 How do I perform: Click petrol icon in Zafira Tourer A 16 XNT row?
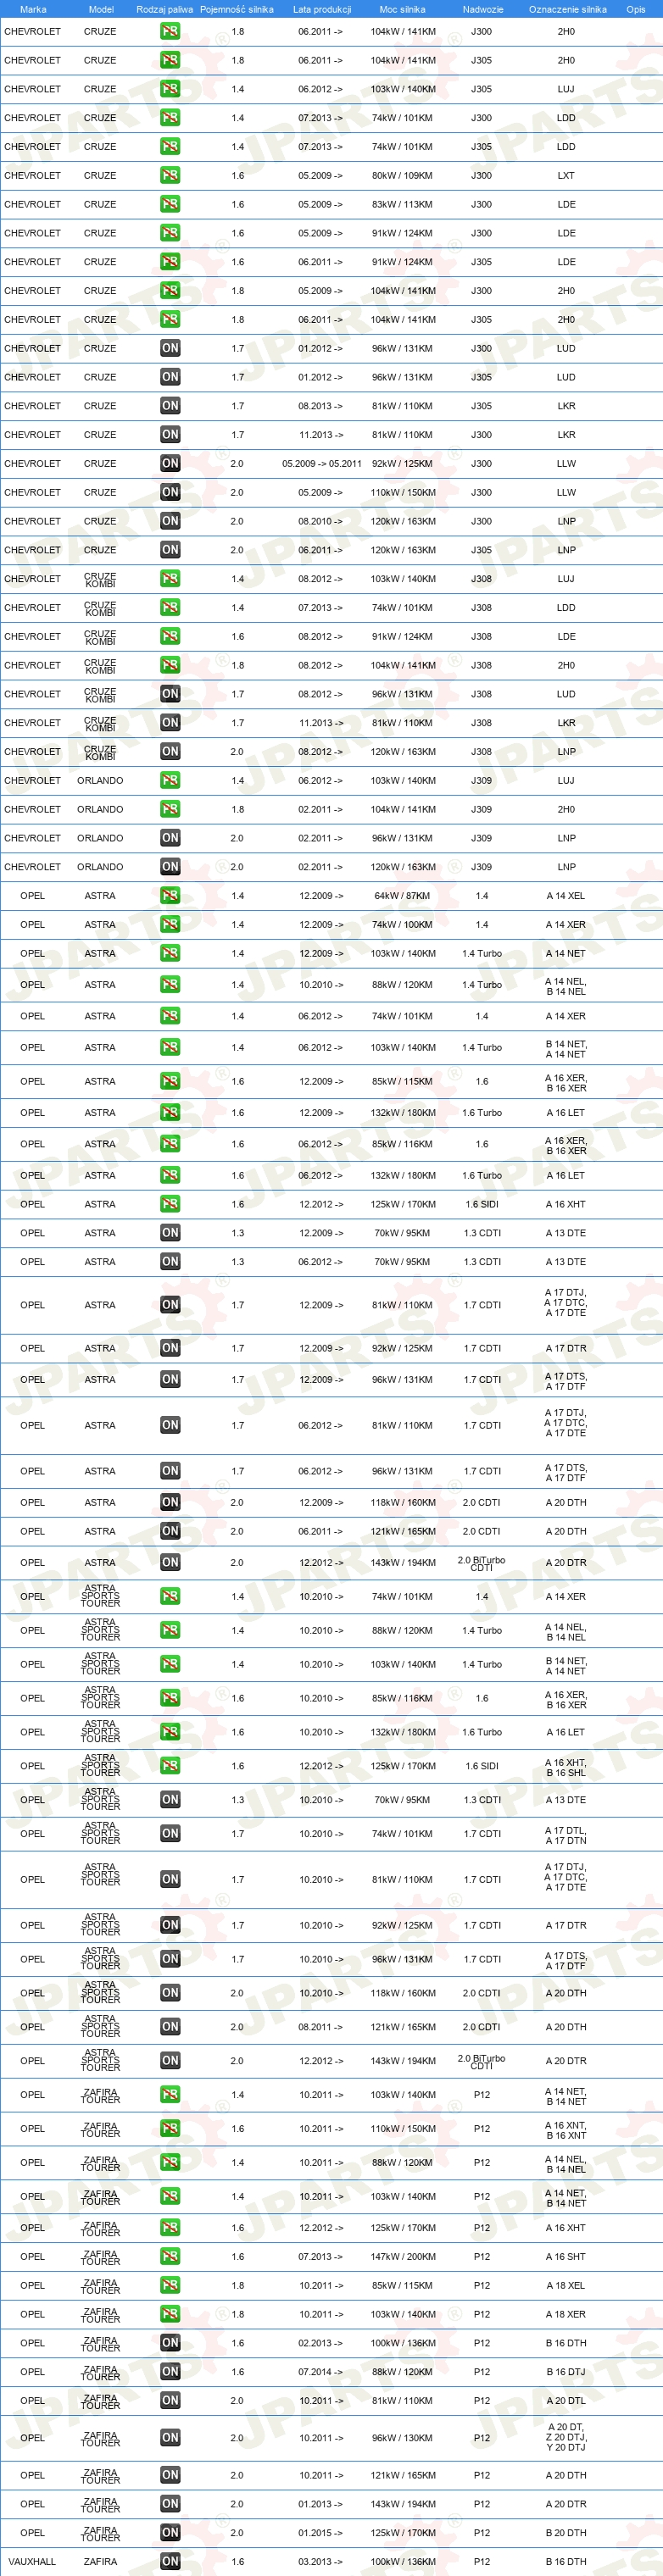click(x=170, y=2128)
